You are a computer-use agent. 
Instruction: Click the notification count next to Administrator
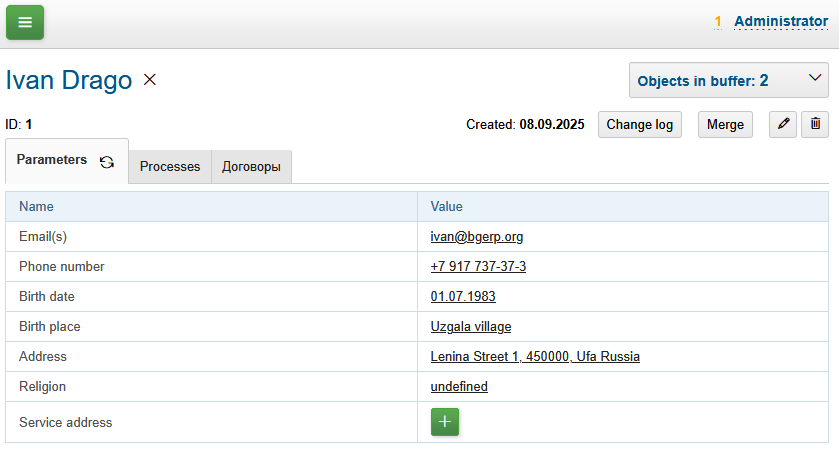point(717,21)
